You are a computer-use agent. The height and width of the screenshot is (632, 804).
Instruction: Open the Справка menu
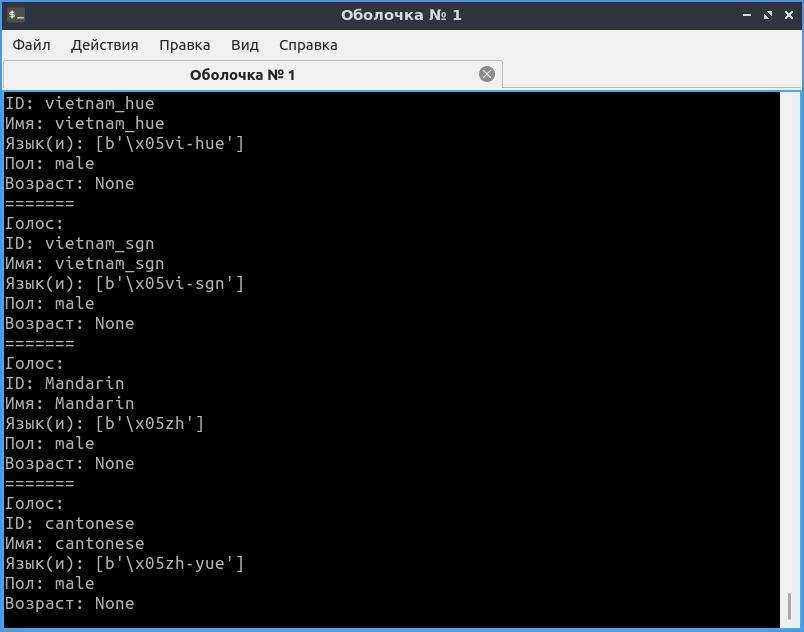click(x=308, y=45)
